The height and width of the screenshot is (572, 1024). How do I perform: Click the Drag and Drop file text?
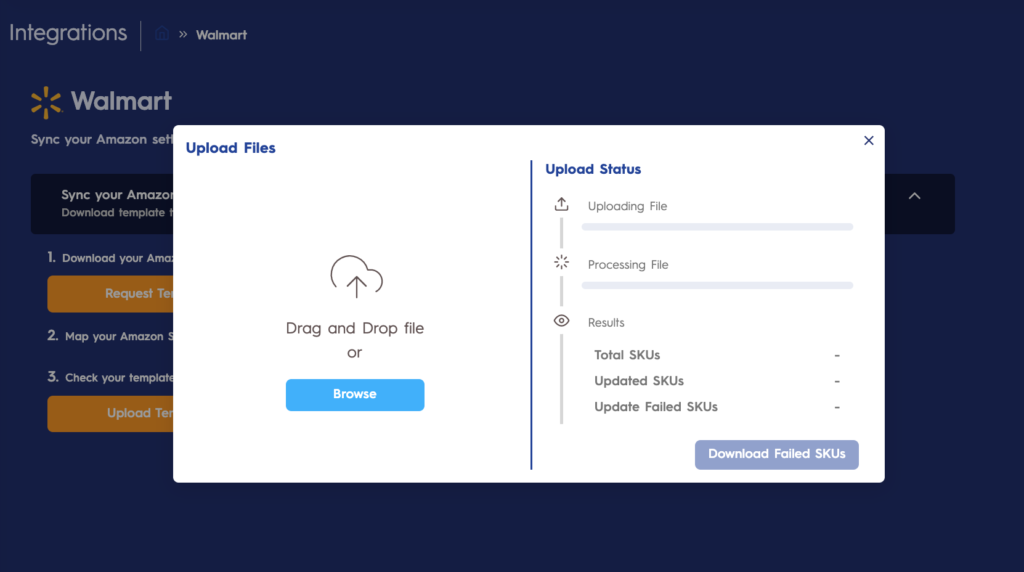pos(355,328)
